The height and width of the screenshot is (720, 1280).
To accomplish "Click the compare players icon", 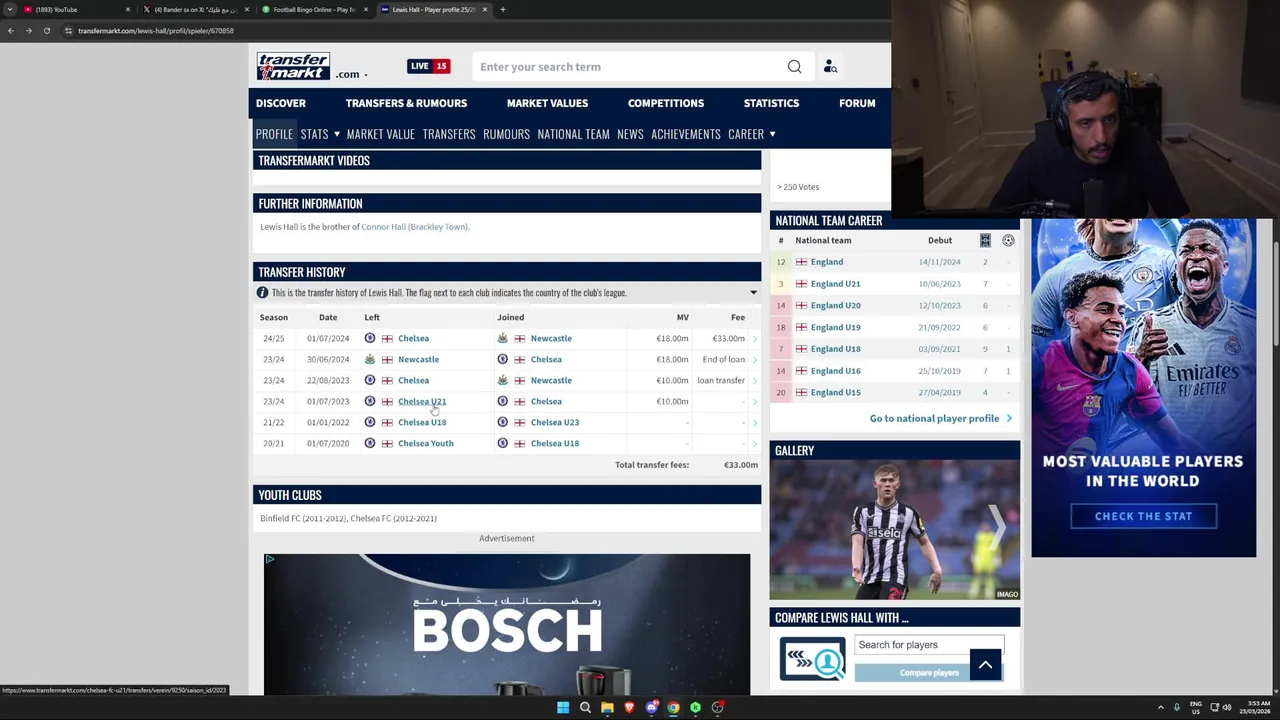I will [812, 659].
